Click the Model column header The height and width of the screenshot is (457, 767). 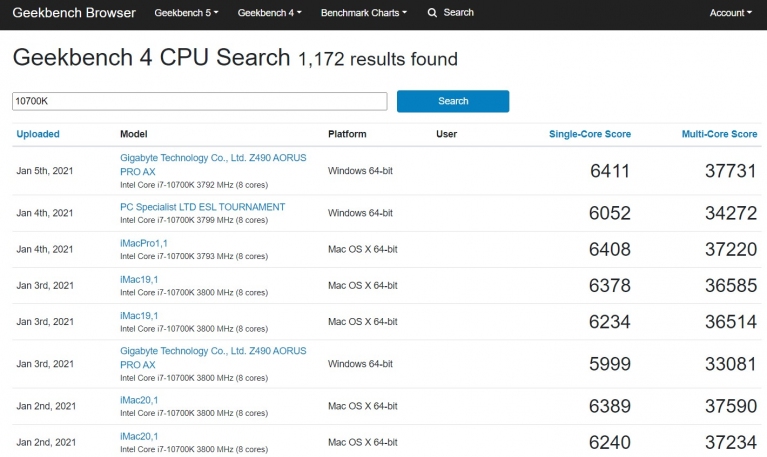[x=134, y=134]
